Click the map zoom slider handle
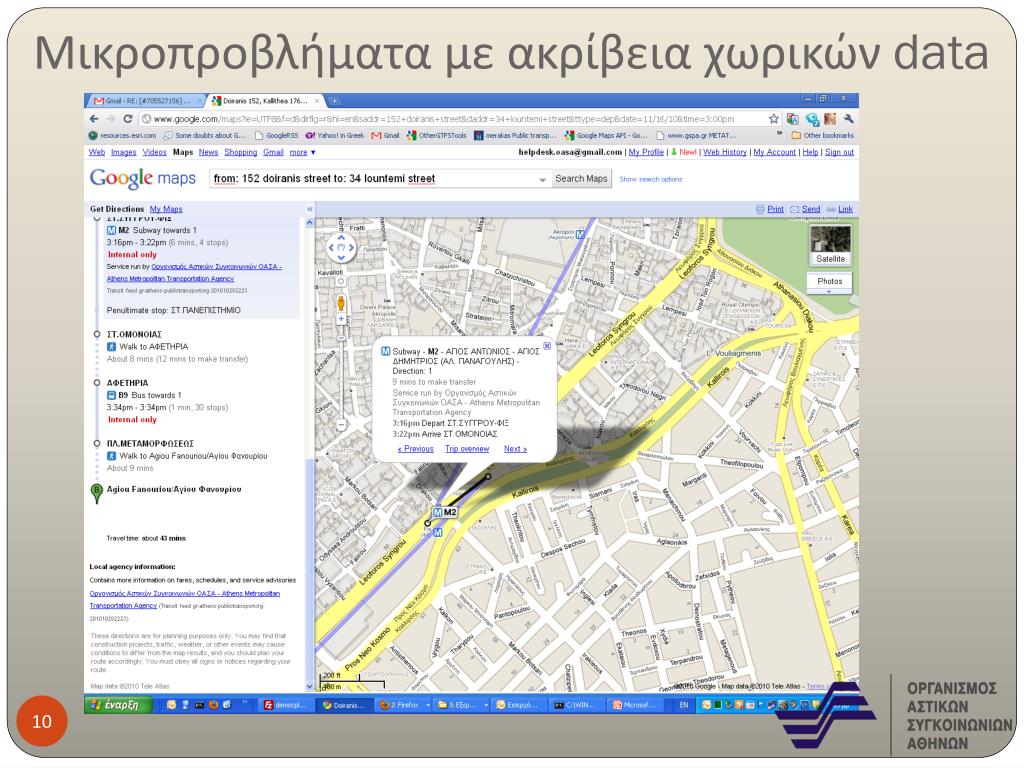Screen dimensions: 1024x768 (340, 340)
